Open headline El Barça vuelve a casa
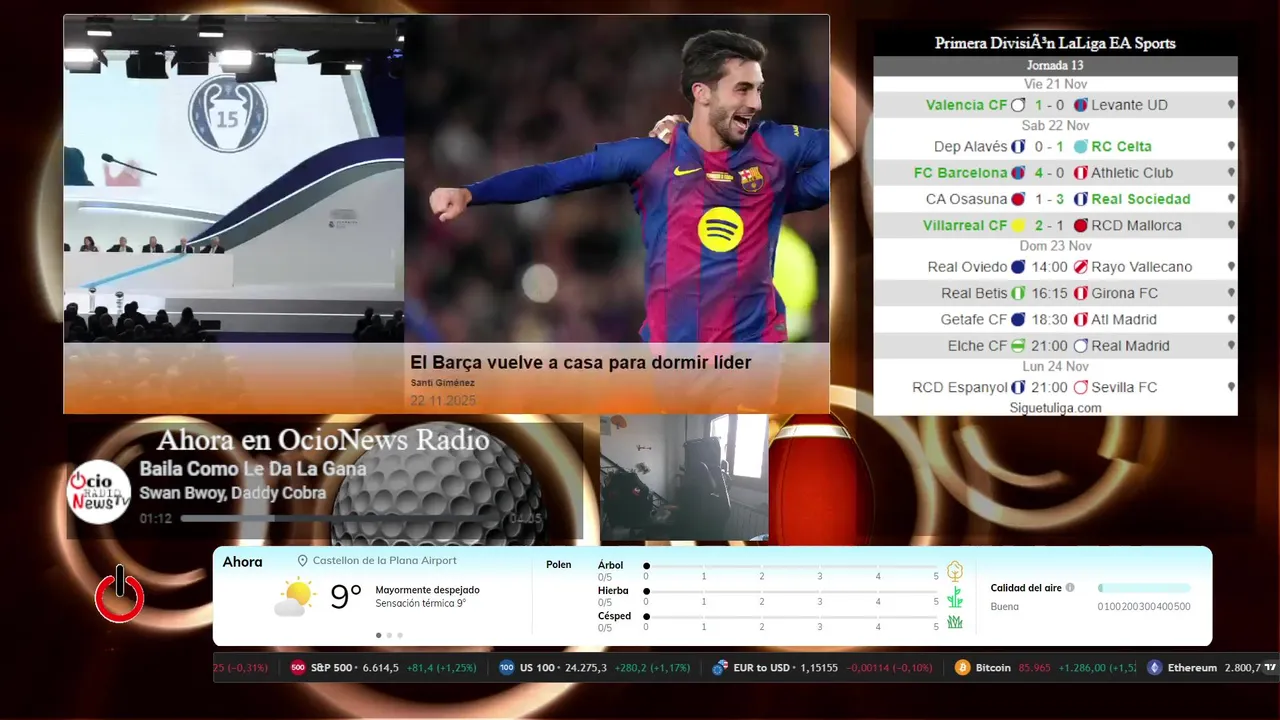 [x=580, y=362]
